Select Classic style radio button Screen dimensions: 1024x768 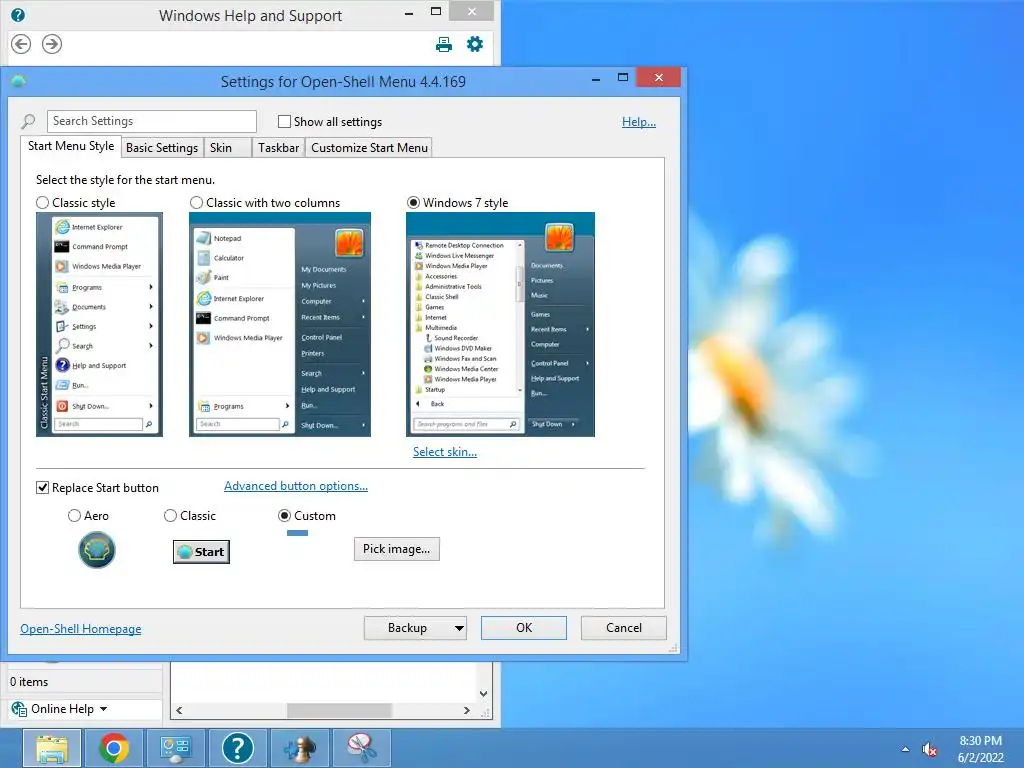(42, 203)
